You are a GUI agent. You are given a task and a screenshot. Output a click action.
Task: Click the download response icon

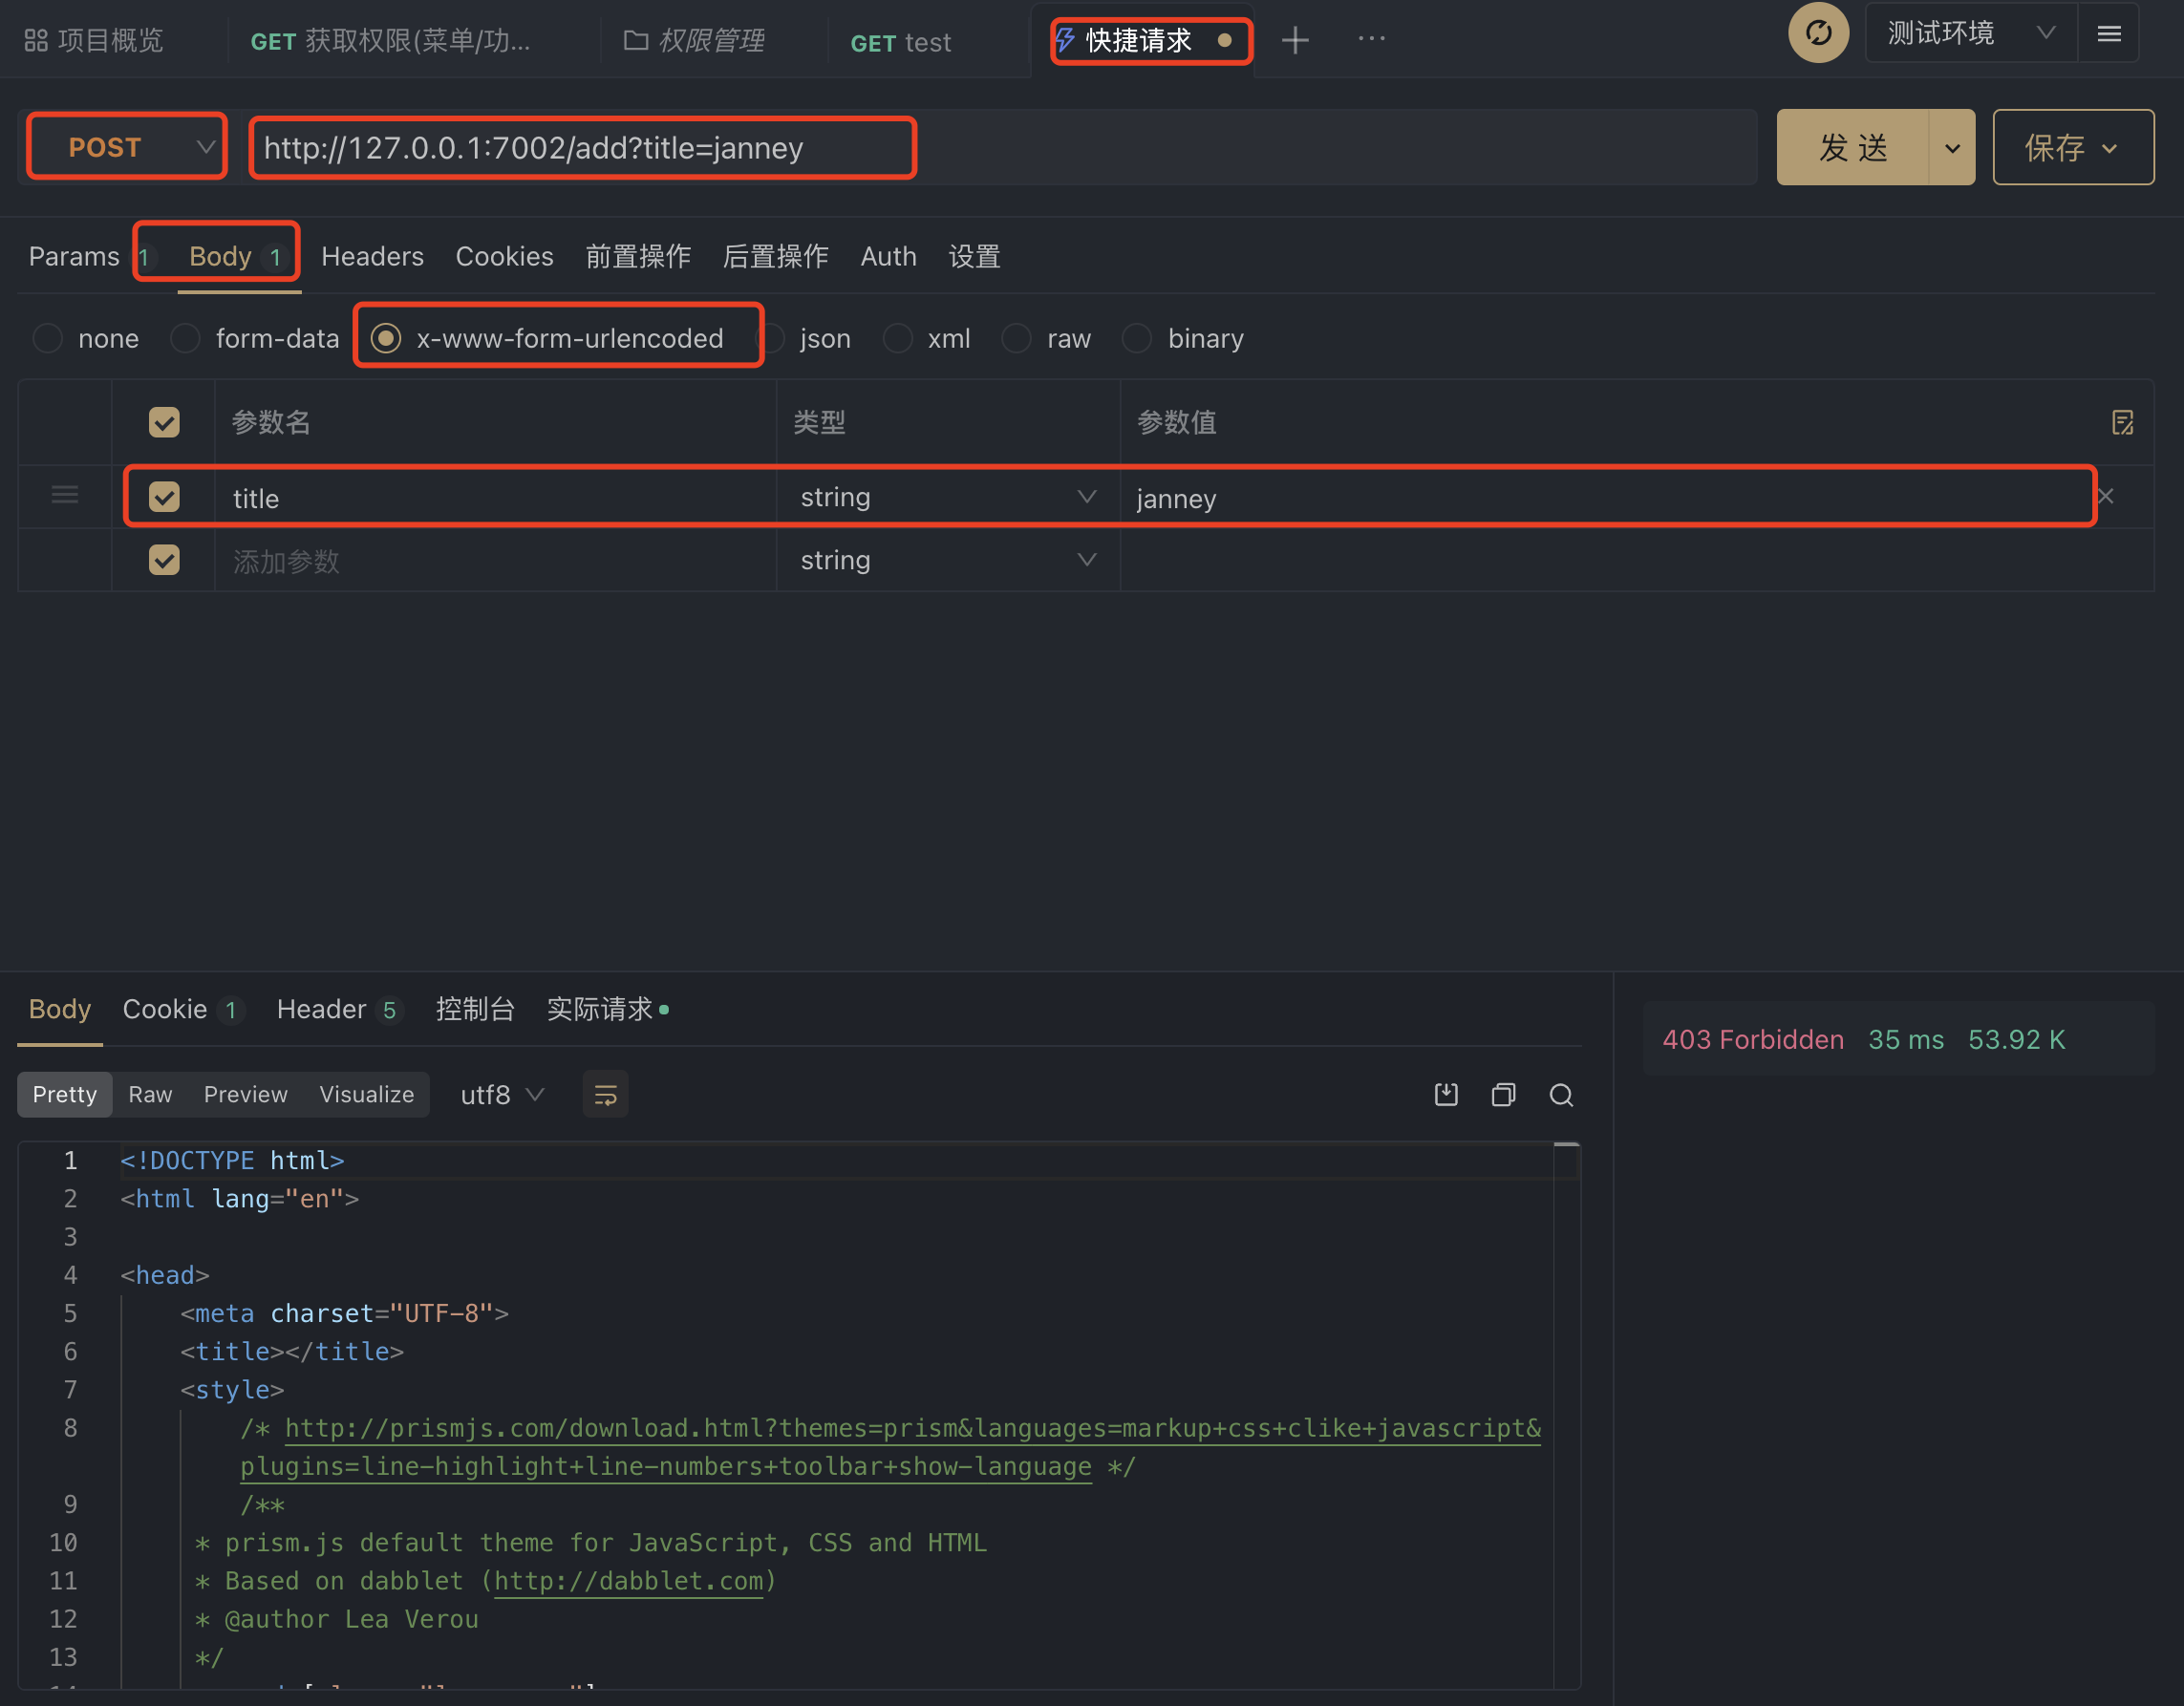[x=1446, y=1095]
